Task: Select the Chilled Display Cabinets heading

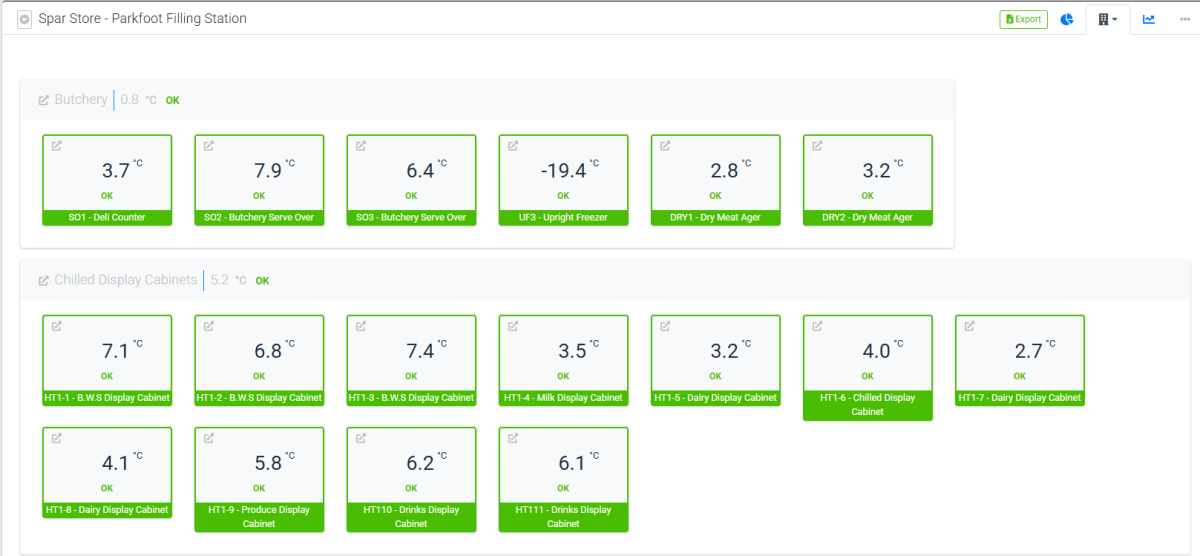Action: (x=125, y=280)
